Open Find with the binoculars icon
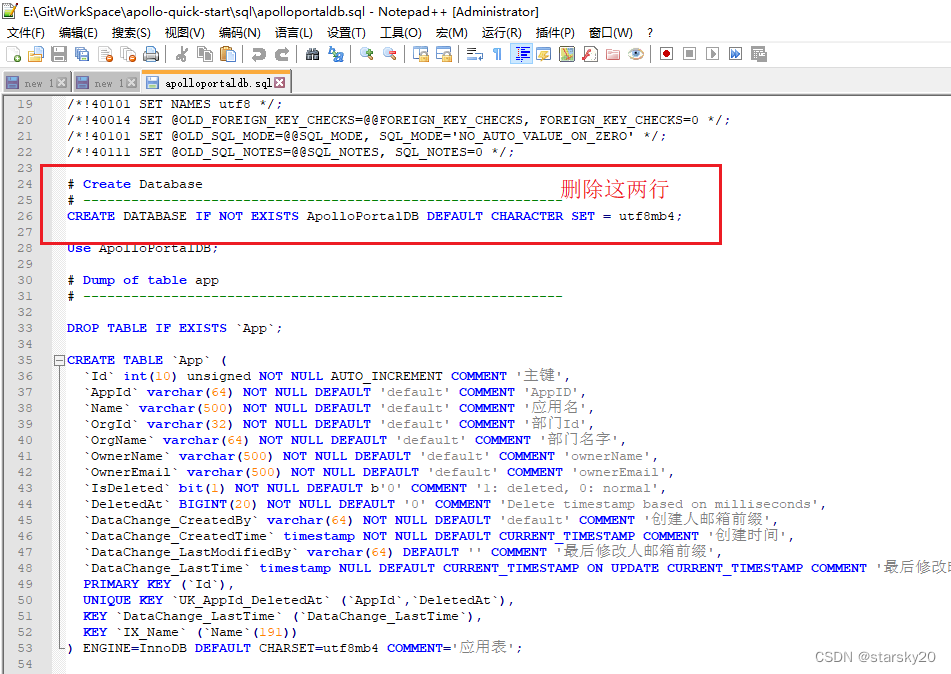951x674 pixels. (312, 55)
